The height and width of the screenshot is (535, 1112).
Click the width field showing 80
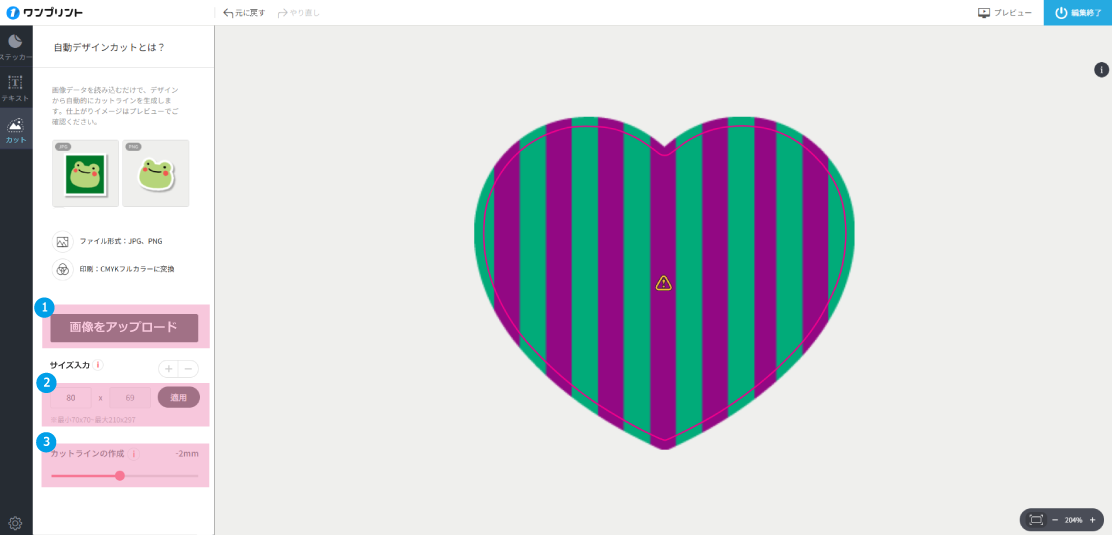pyautogui.click(x=71, y=398)
